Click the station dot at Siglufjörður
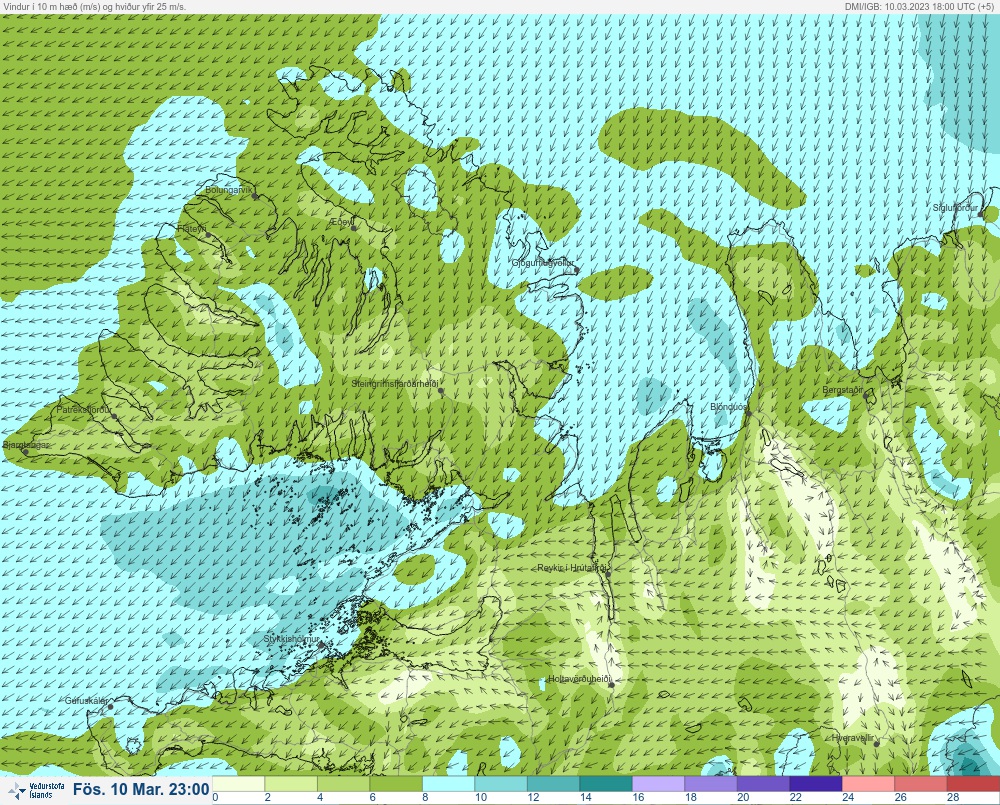Viewport: 1000px width, 805px height. [981, 214]
